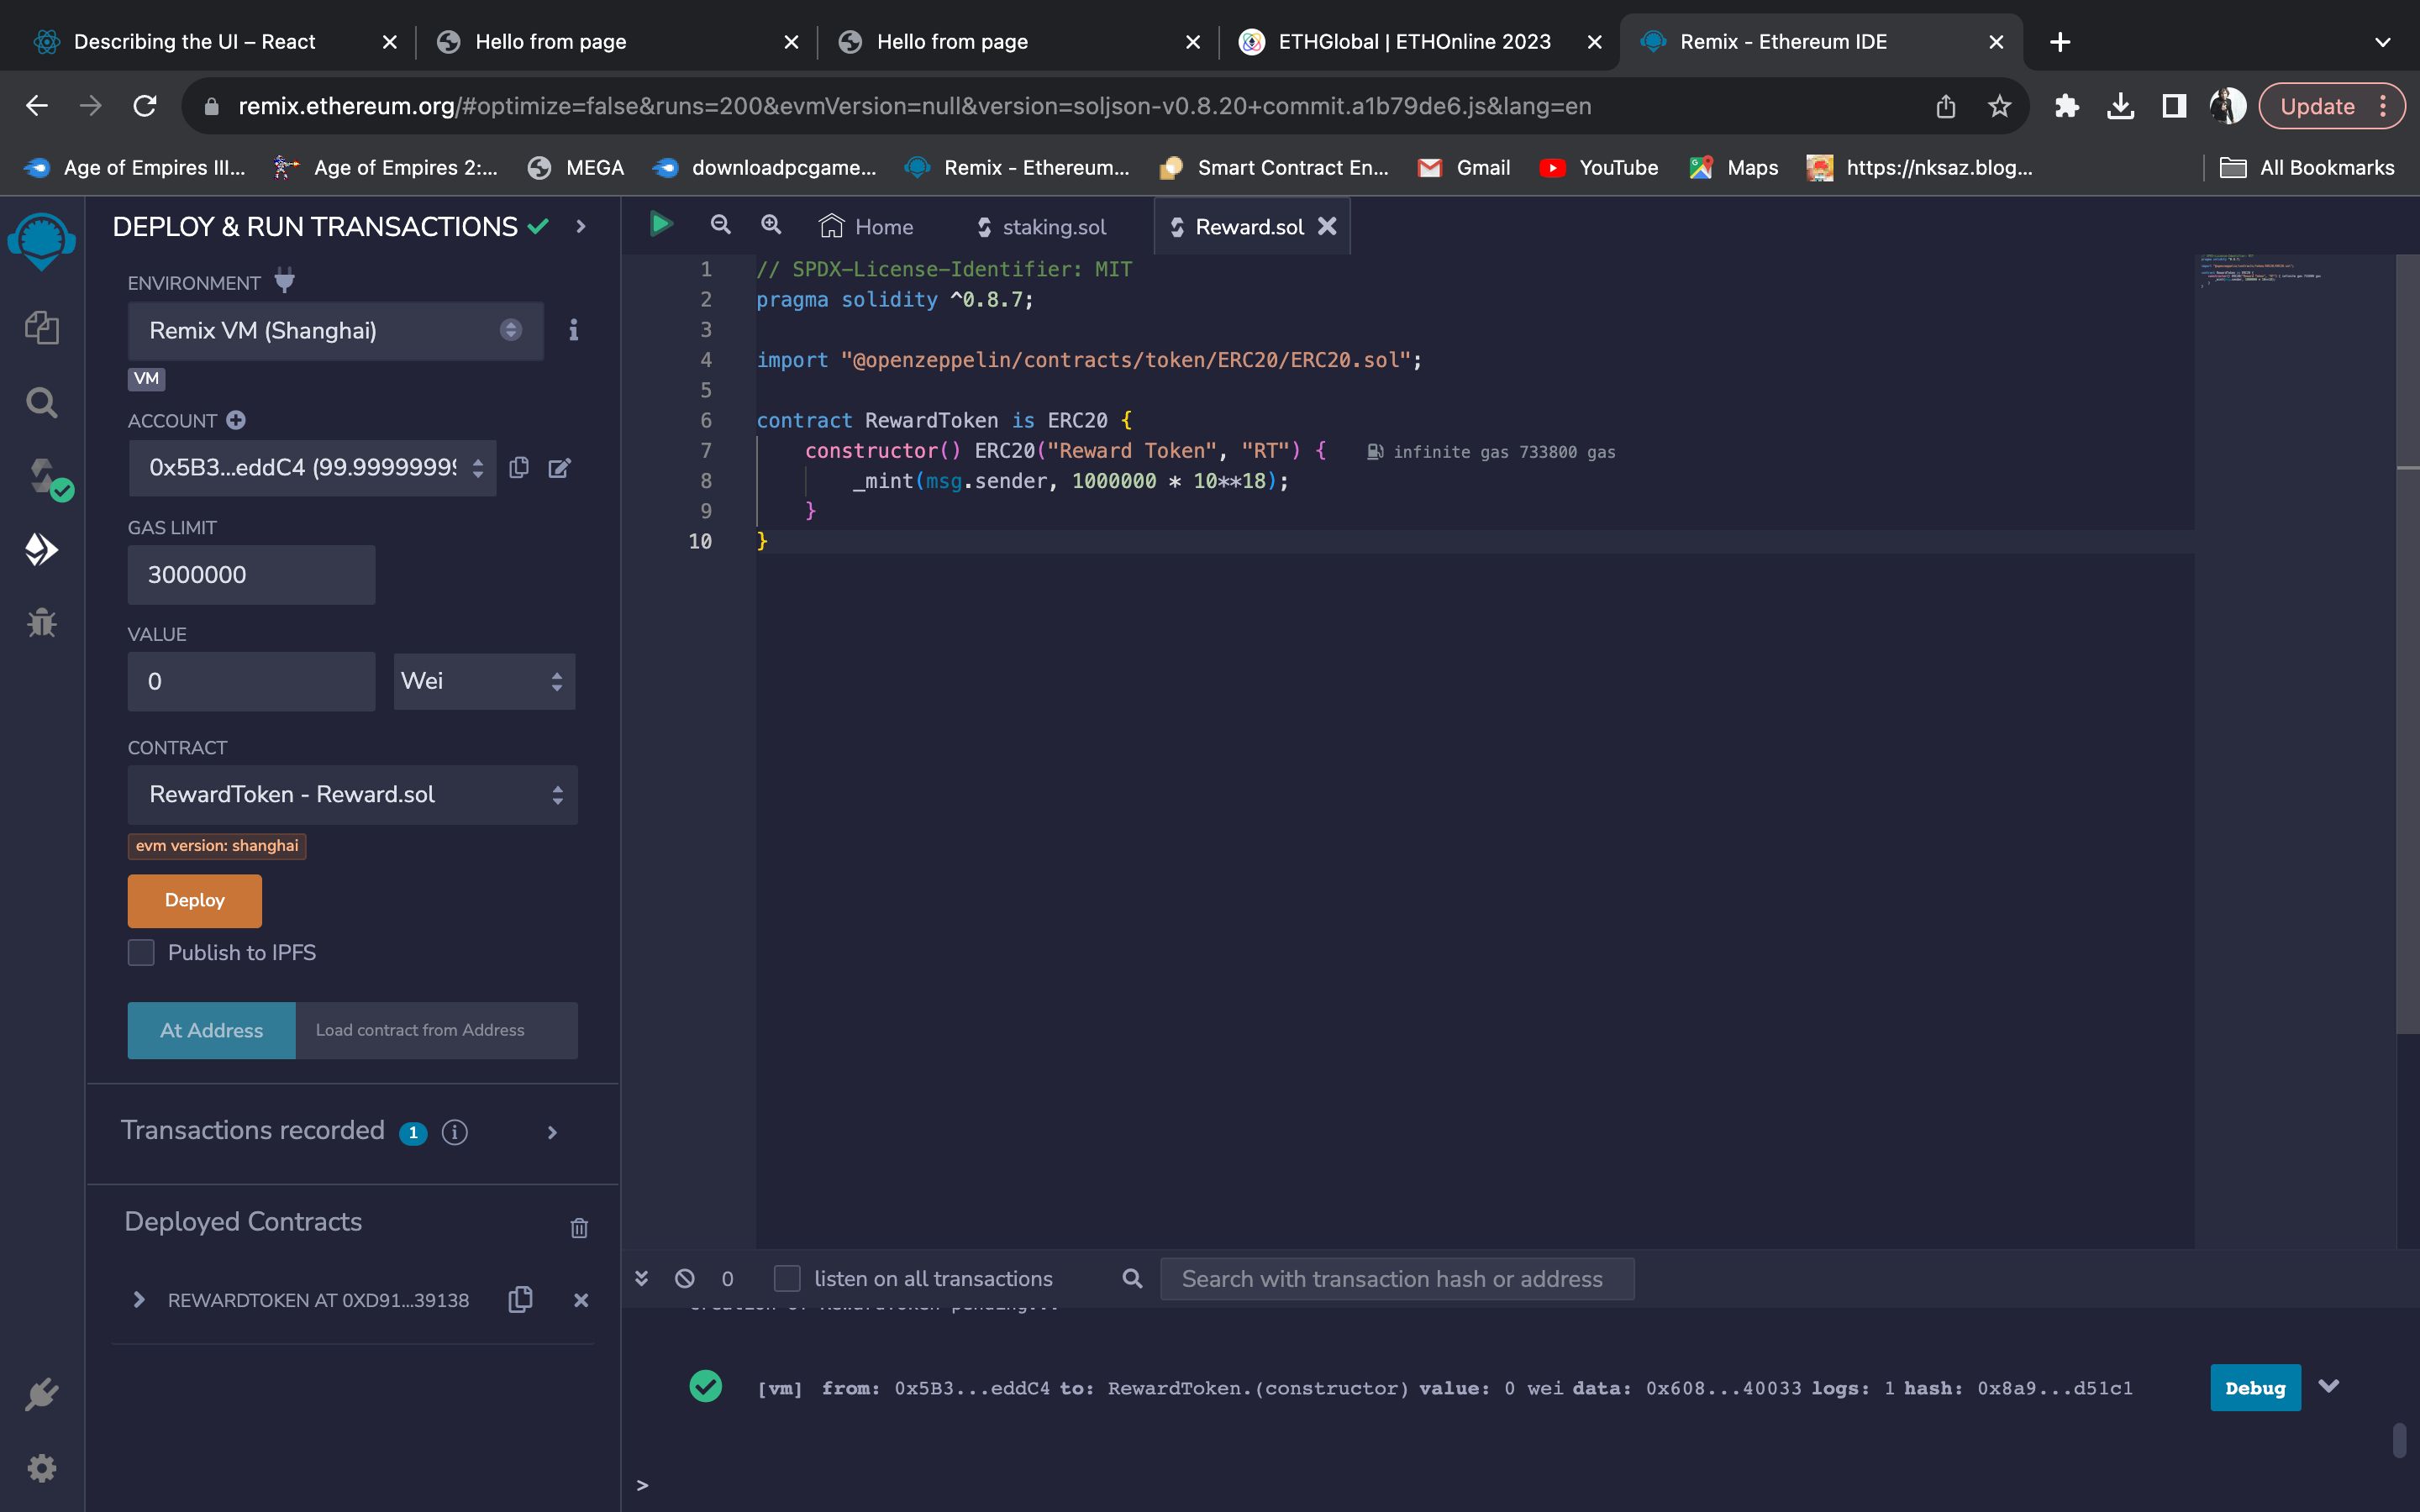
Task: Open the Remix logo home icon
Action: coord(41,240)
